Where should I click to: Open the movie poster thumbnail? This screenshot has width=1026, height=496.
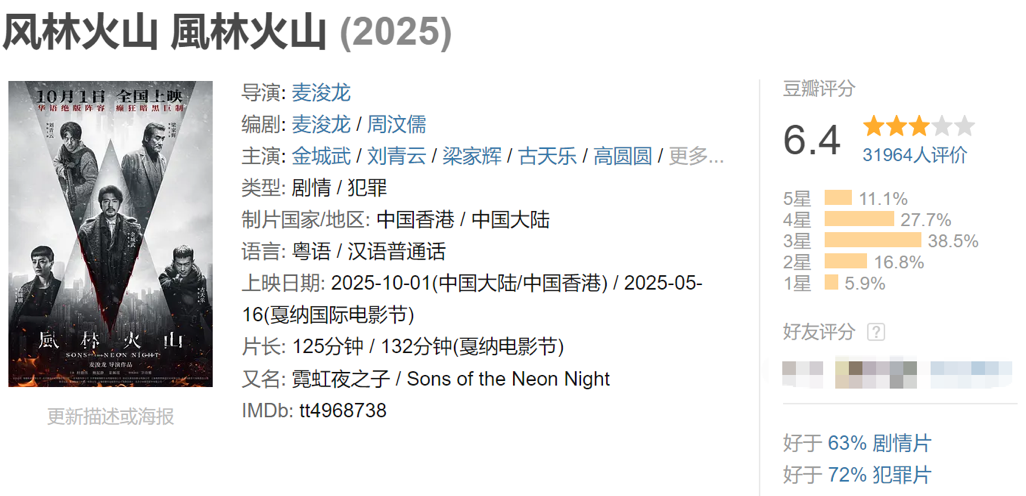110,233
